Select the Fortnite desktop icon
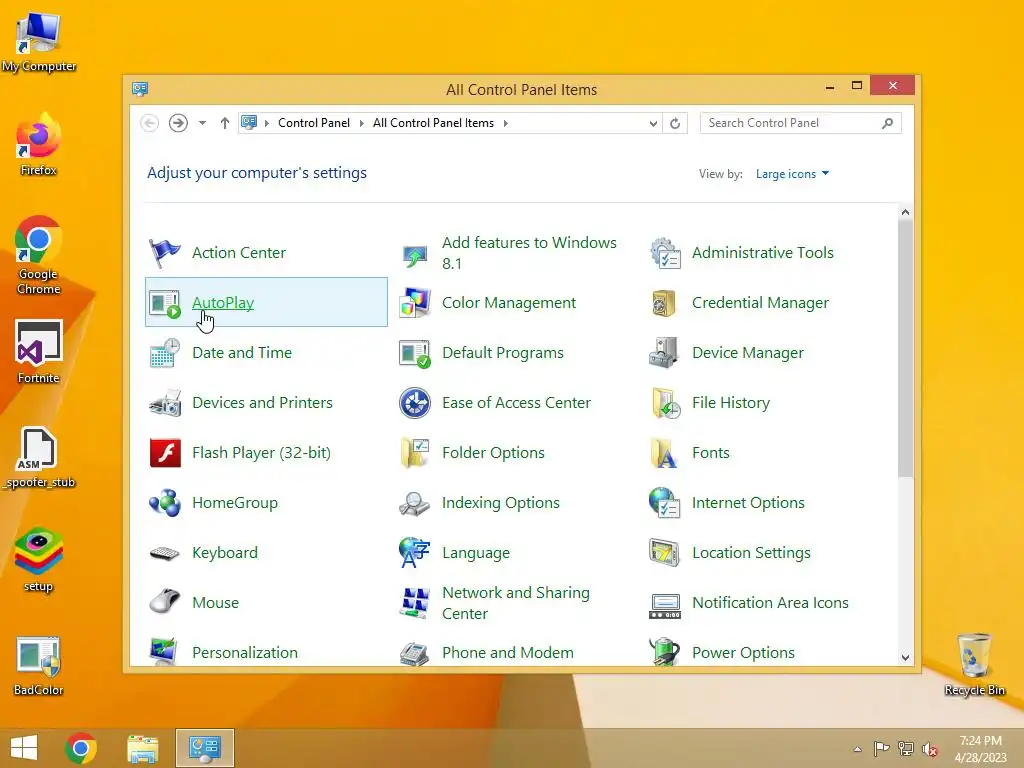 [39, 352]
